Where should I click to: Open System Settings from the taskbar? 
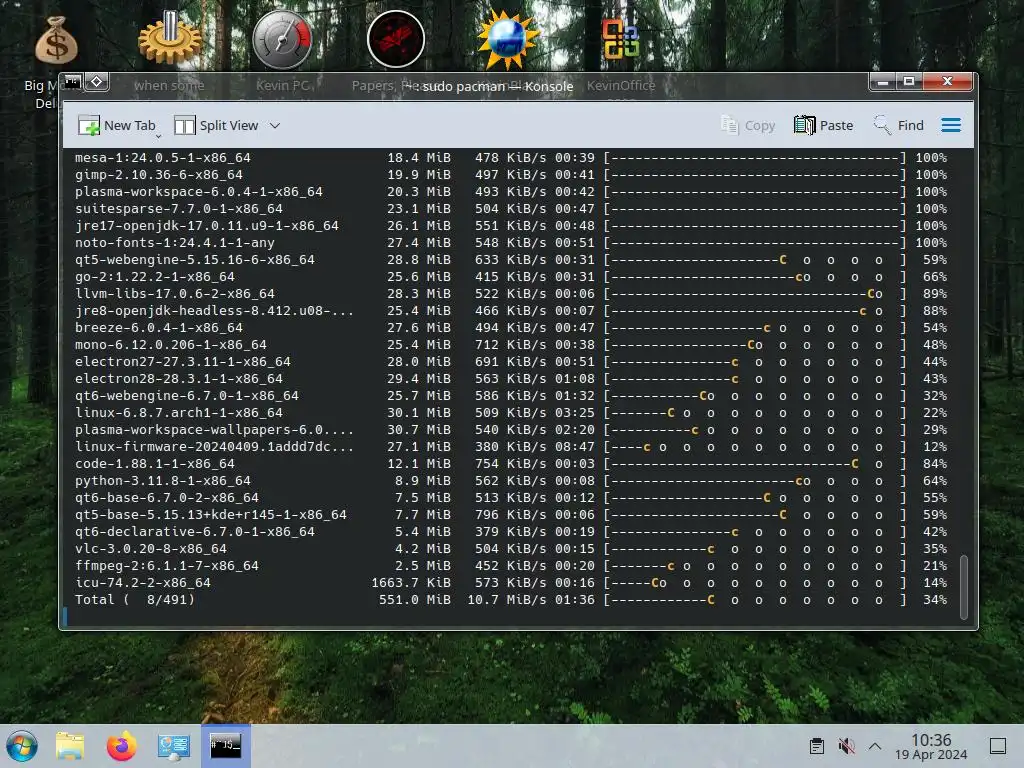[174, 746]
